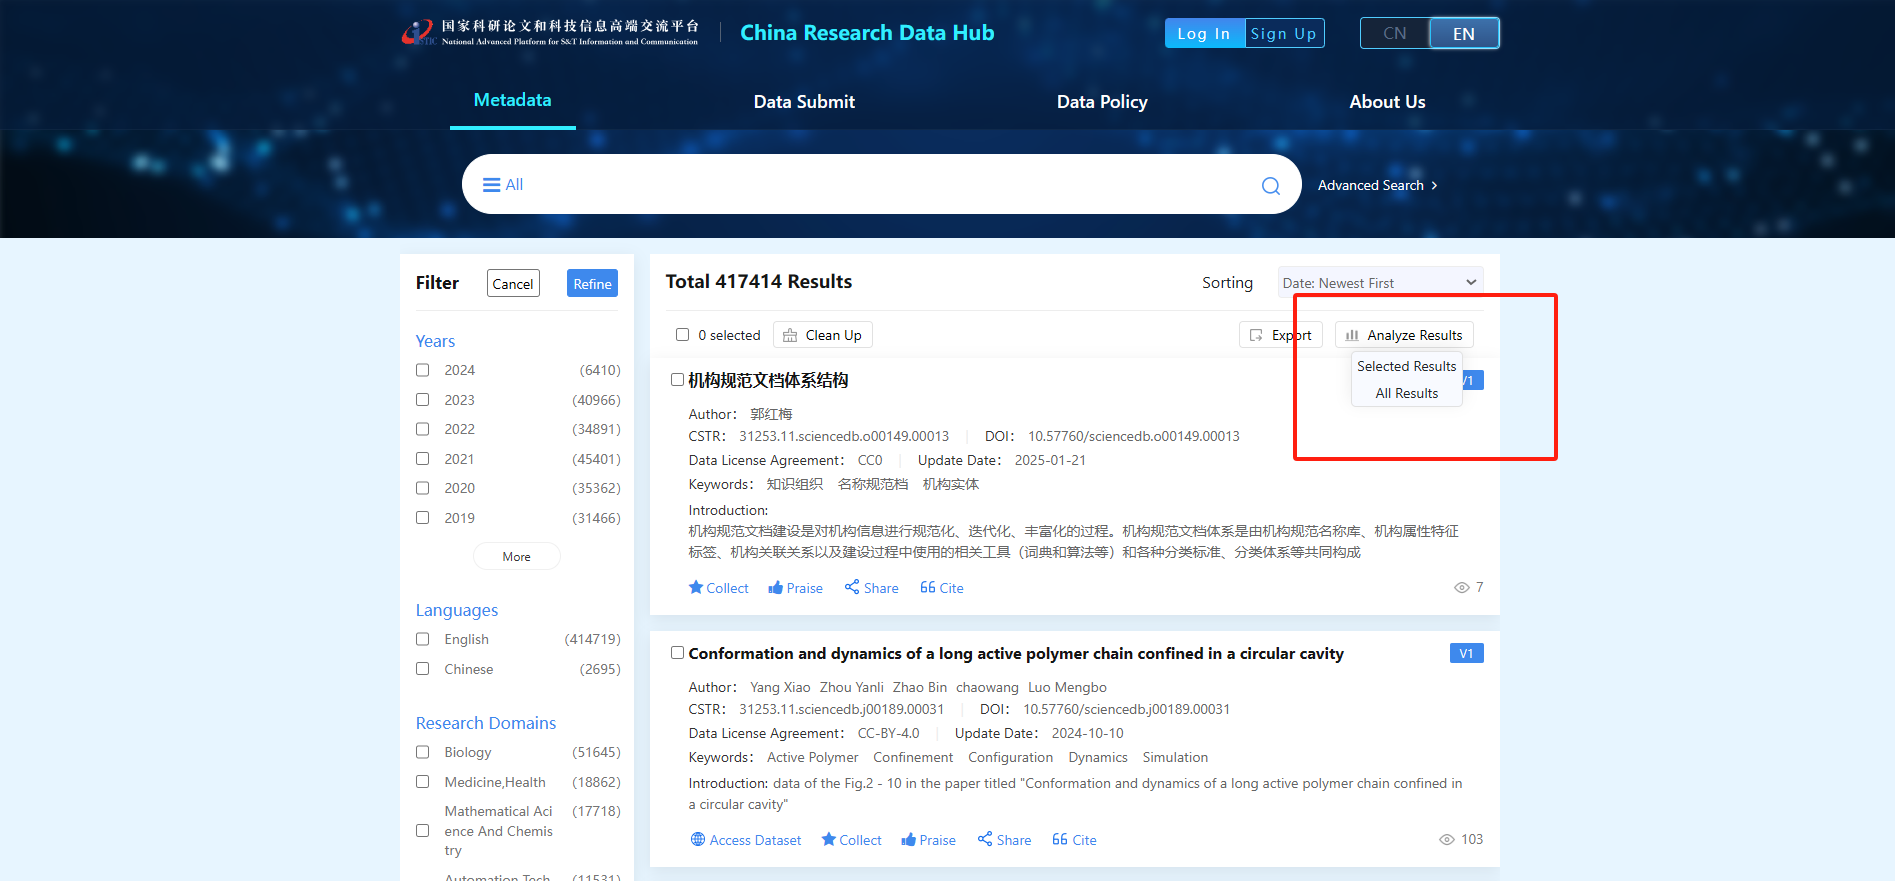Click thumbs-up Praise icon on first result

(x=775, y=588)
